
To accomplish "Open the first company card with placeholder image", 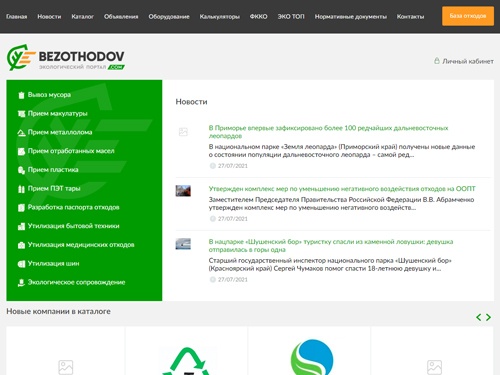I will point(65,351).
